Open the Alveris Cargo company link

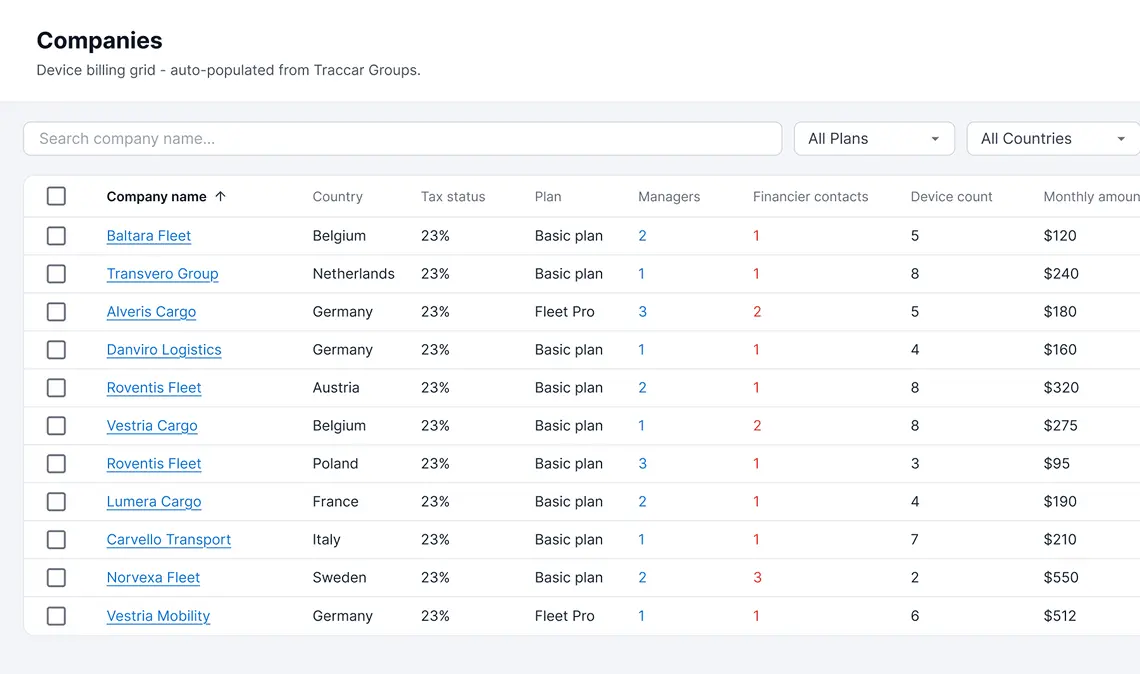(151, 312)
